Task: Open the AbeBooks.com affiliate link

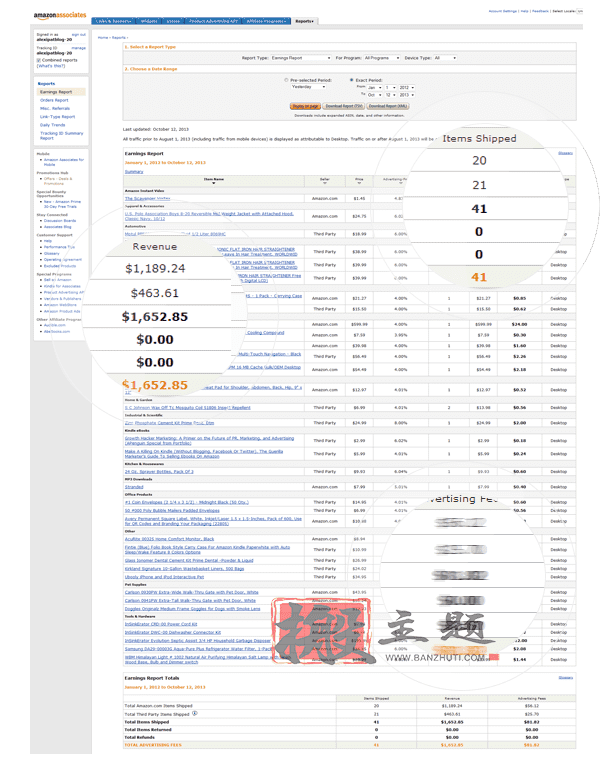Action: [x=56, y=331]
